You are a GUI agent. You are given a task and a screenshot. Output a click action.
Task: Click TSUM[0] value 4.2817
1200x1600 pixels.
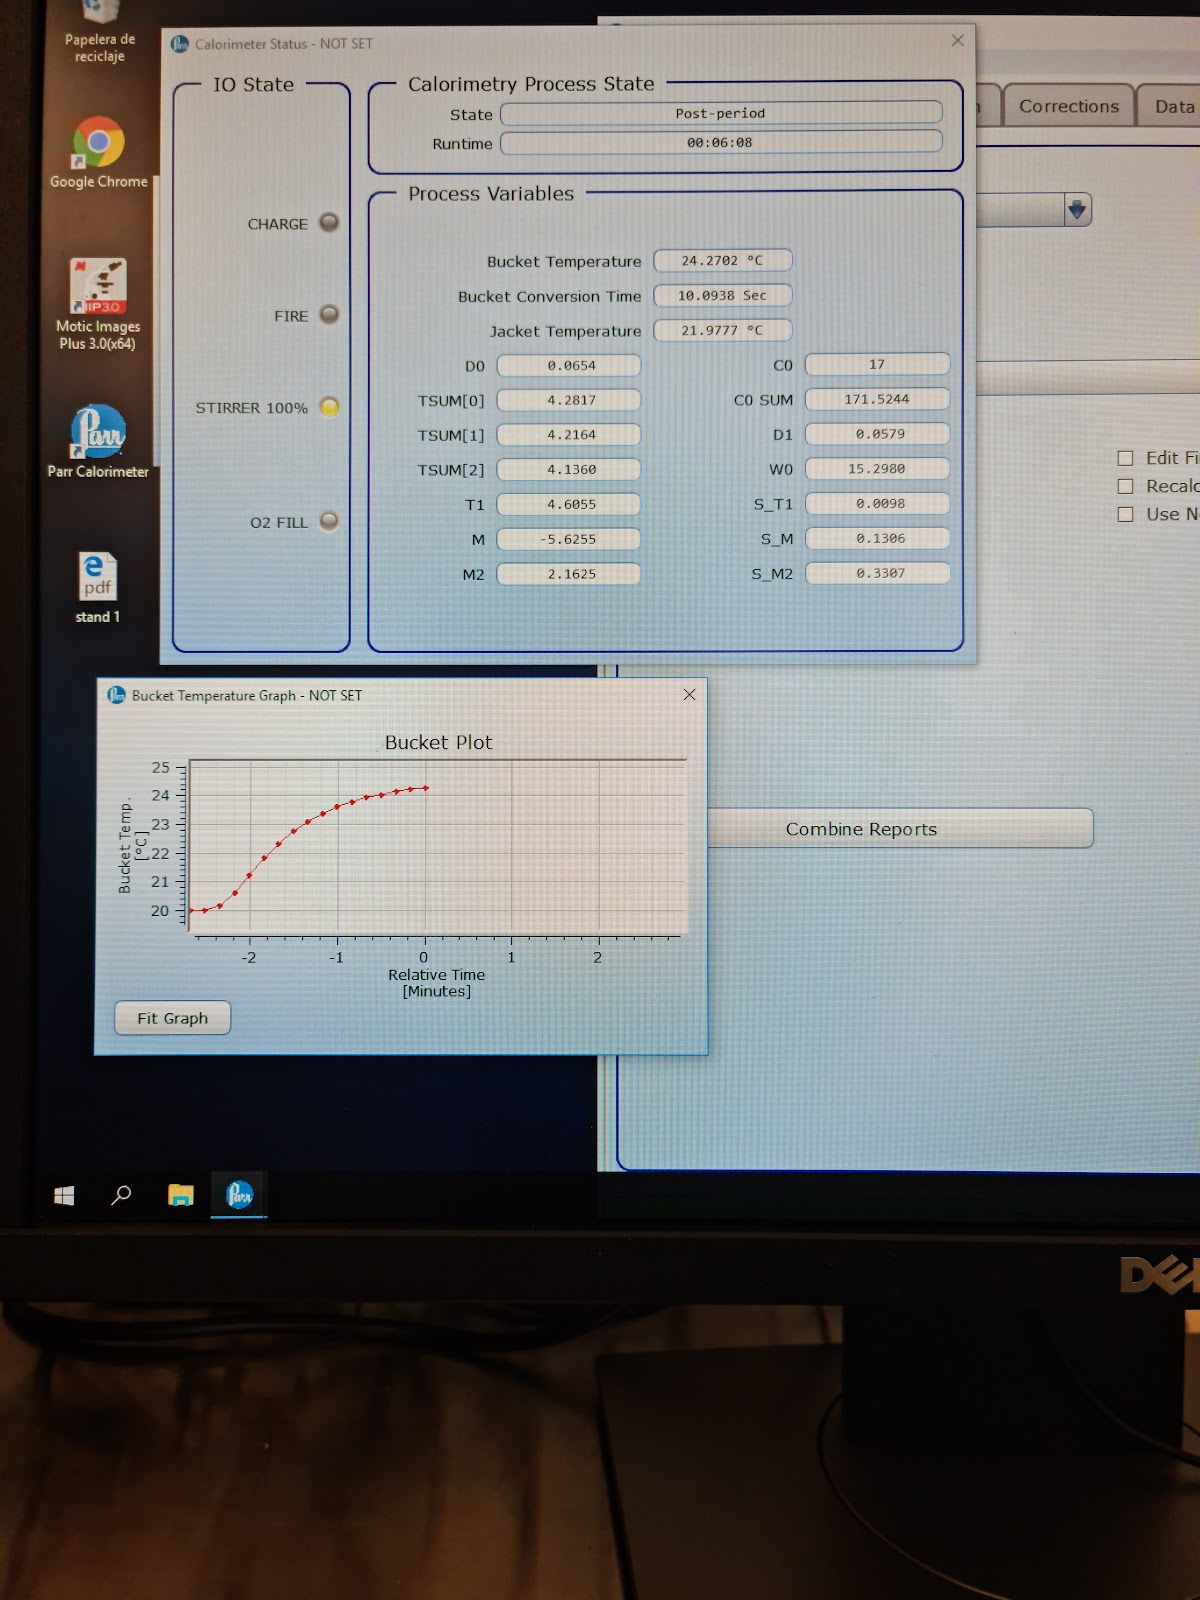569,400
